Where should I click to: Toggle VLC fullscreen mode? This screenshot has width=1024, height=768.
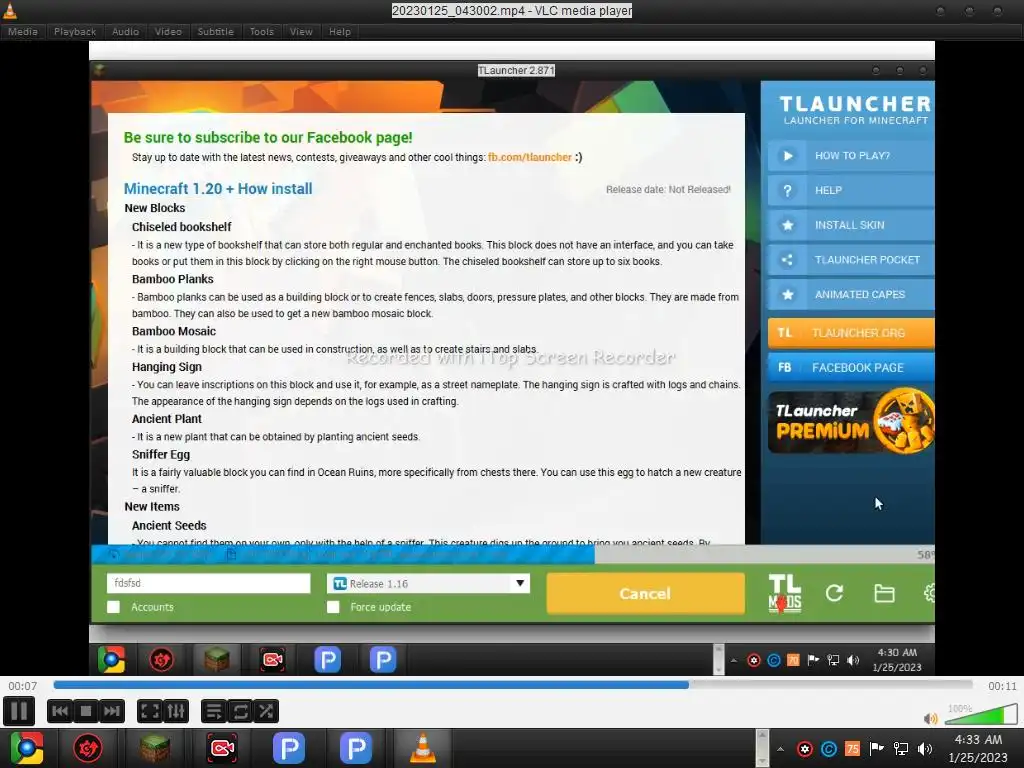point(150,711)
